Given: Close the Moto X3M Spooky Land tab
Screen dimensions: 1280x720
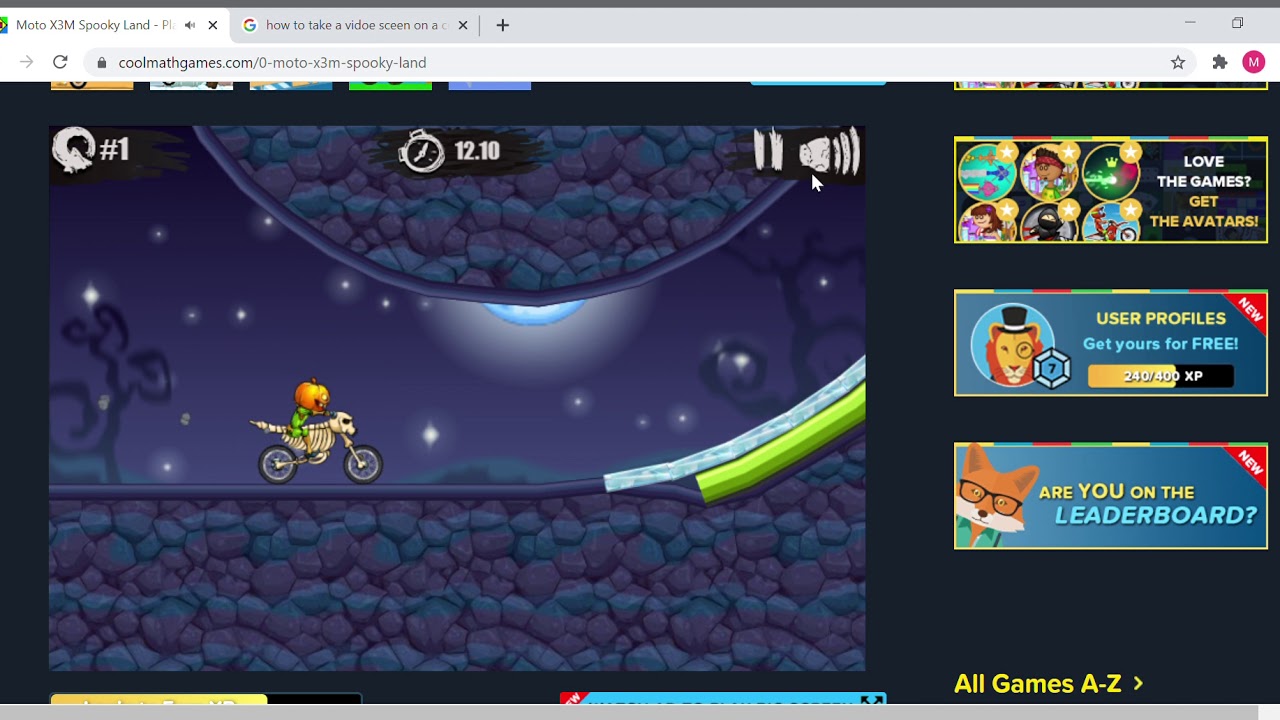Looking at the screenshot, I should (x=212, y=25).
